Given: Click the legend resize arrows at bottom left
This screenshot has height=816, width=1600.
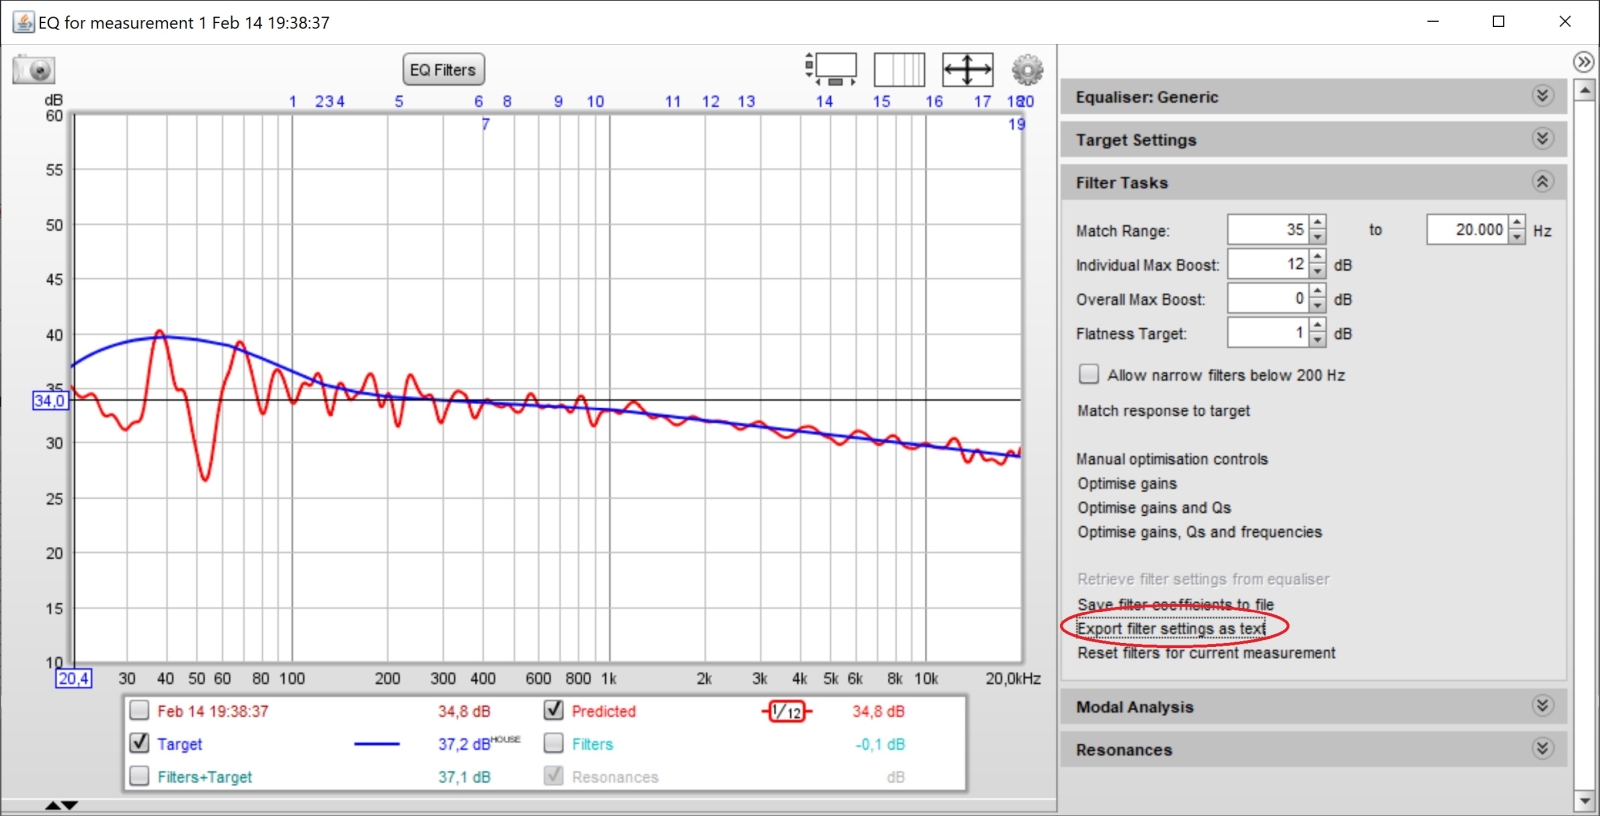Looking at the screenshot, I should pos(61,805).
